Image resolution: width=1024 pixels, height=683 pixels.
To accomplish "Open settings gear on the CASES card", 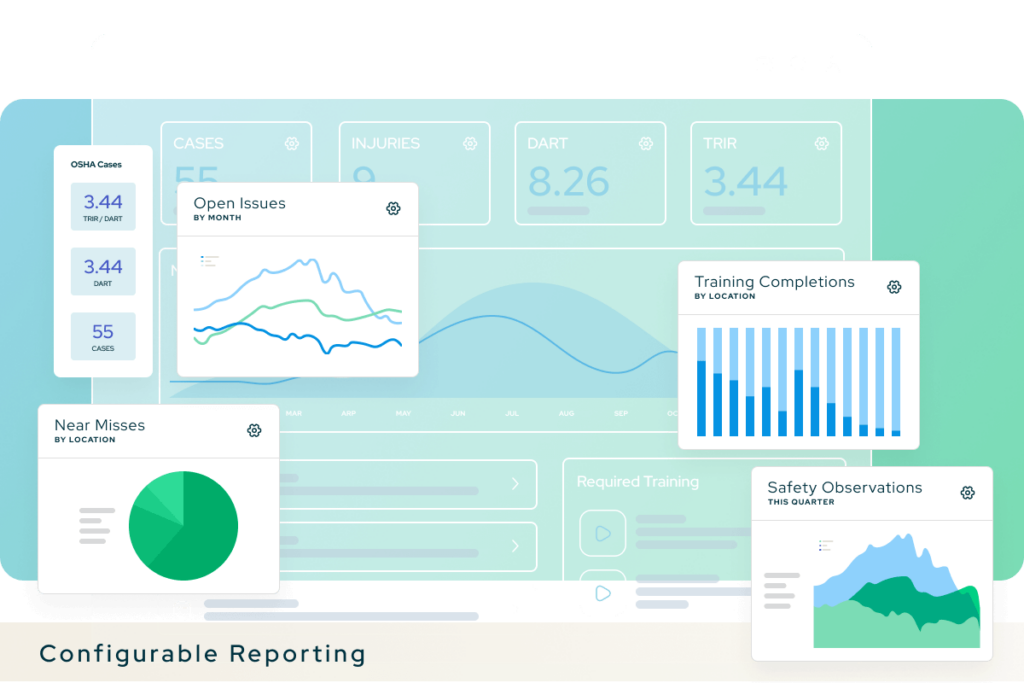I will coord(292,144).
